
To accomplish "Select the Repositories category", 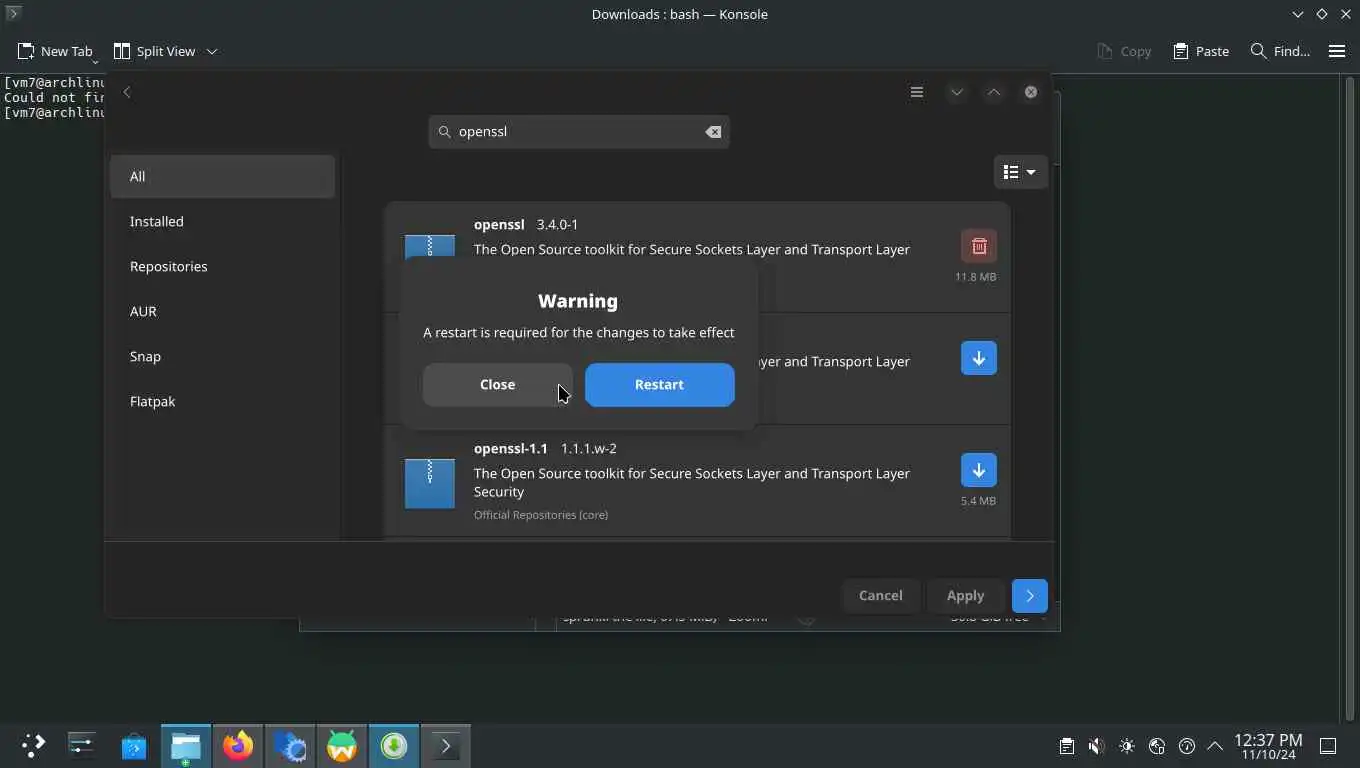I will pyautogui.click(x=223, y=266).
